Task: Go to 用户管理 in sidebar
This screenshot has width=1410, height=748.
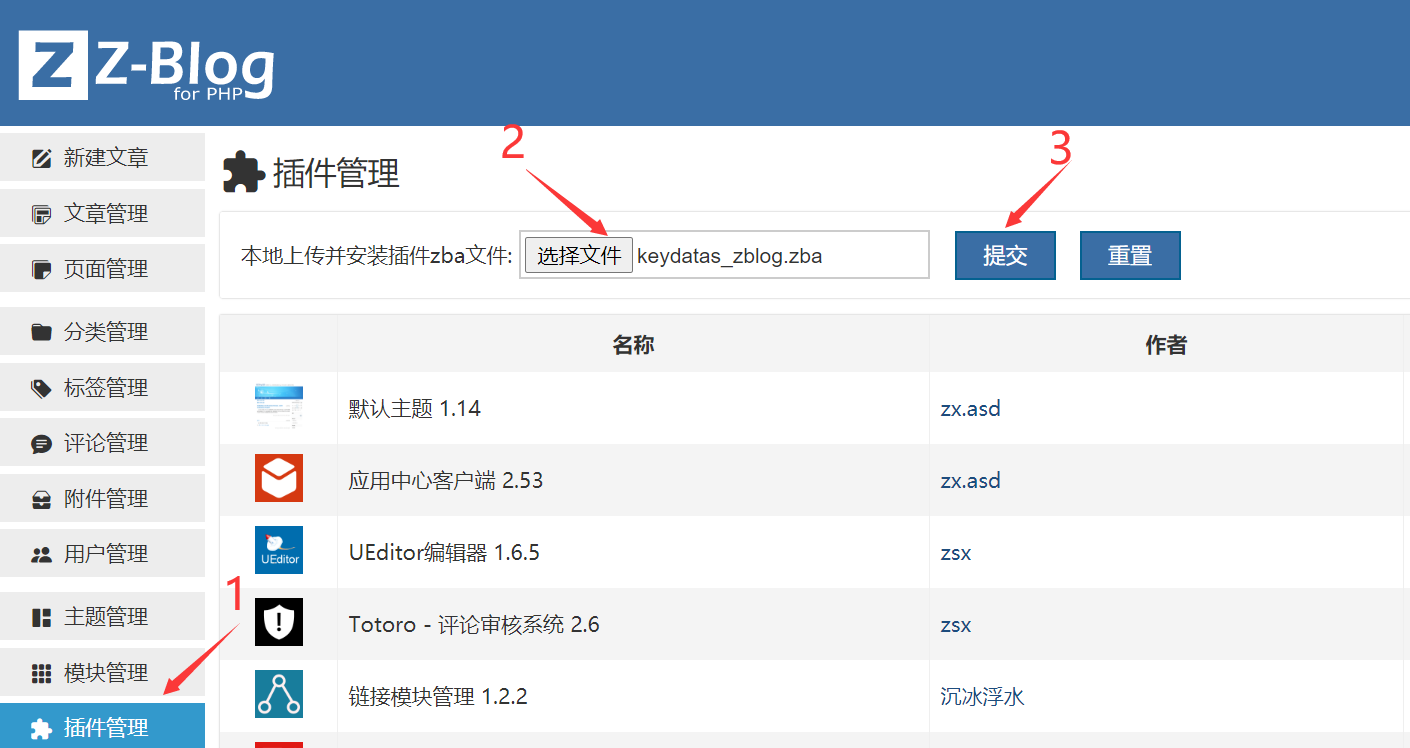Action: coord(102,553)
